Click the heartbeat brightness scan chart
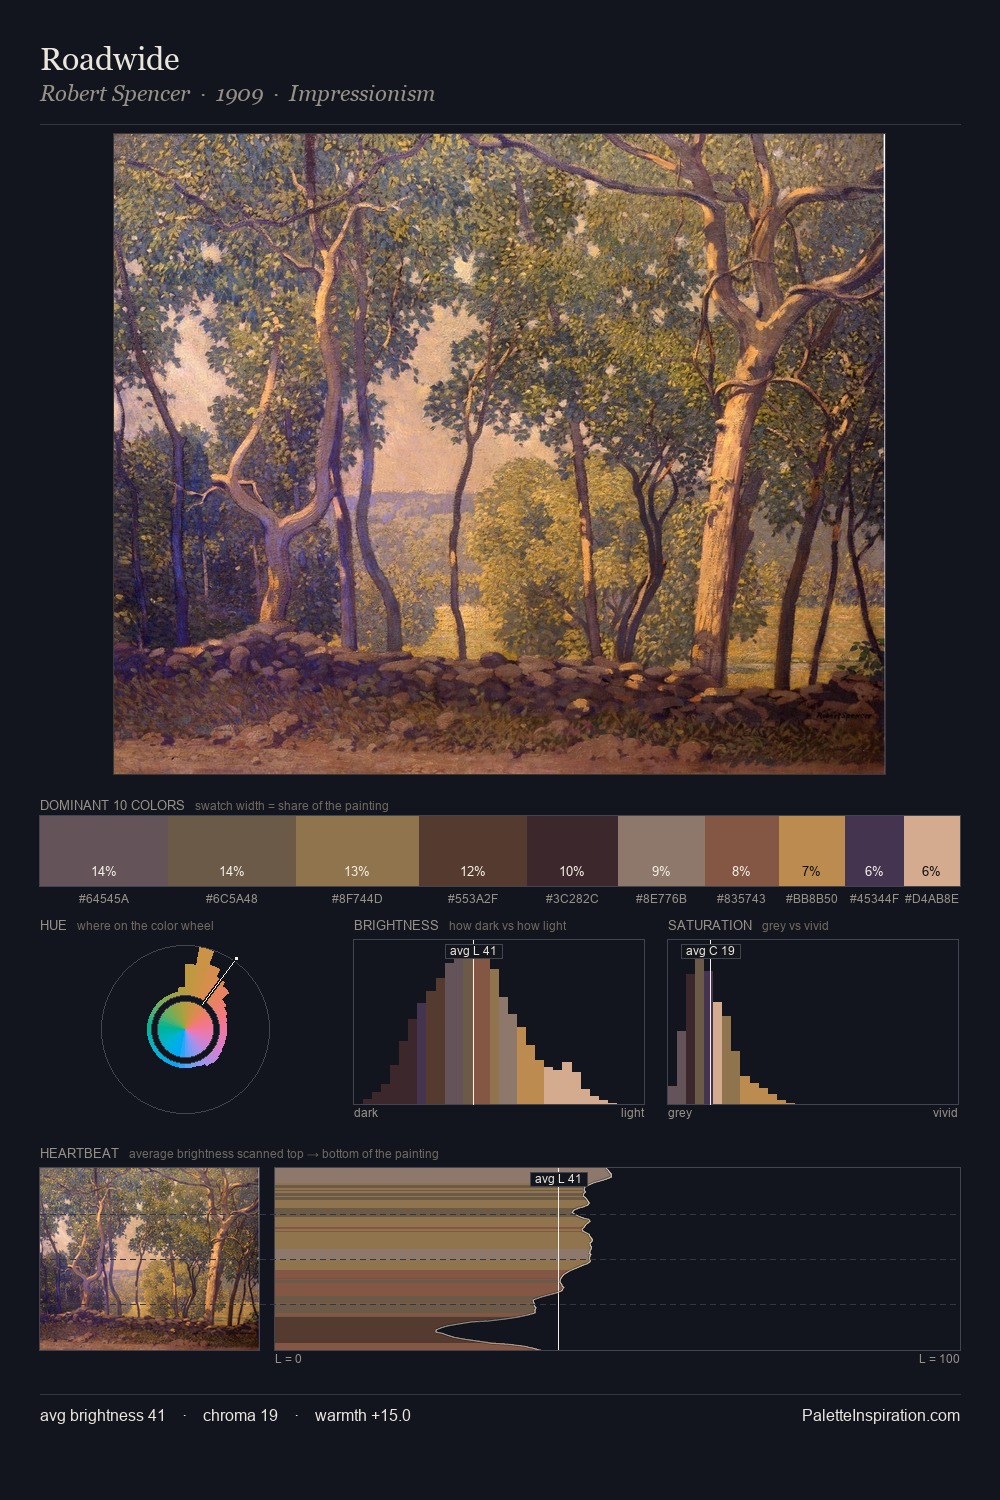1000x1500 pixels. [617, 1259]
